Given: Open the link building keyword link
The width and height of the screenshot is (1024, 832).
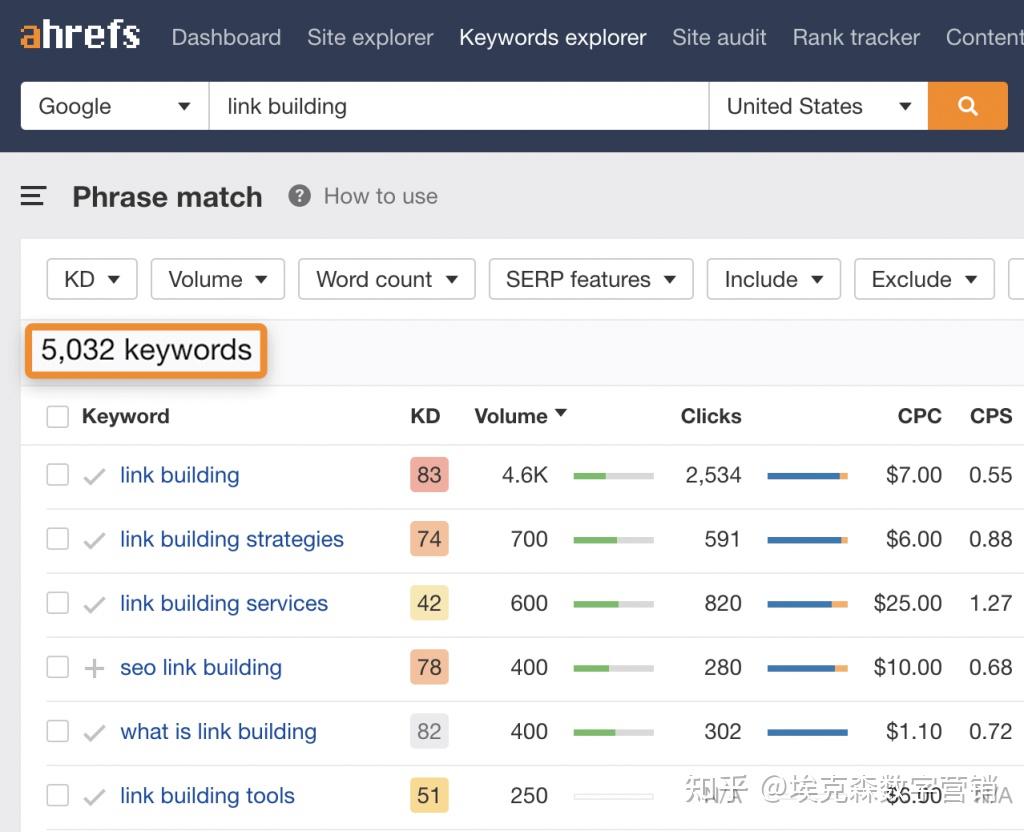Looking at the screenshot, I should [x=180, y=475].
